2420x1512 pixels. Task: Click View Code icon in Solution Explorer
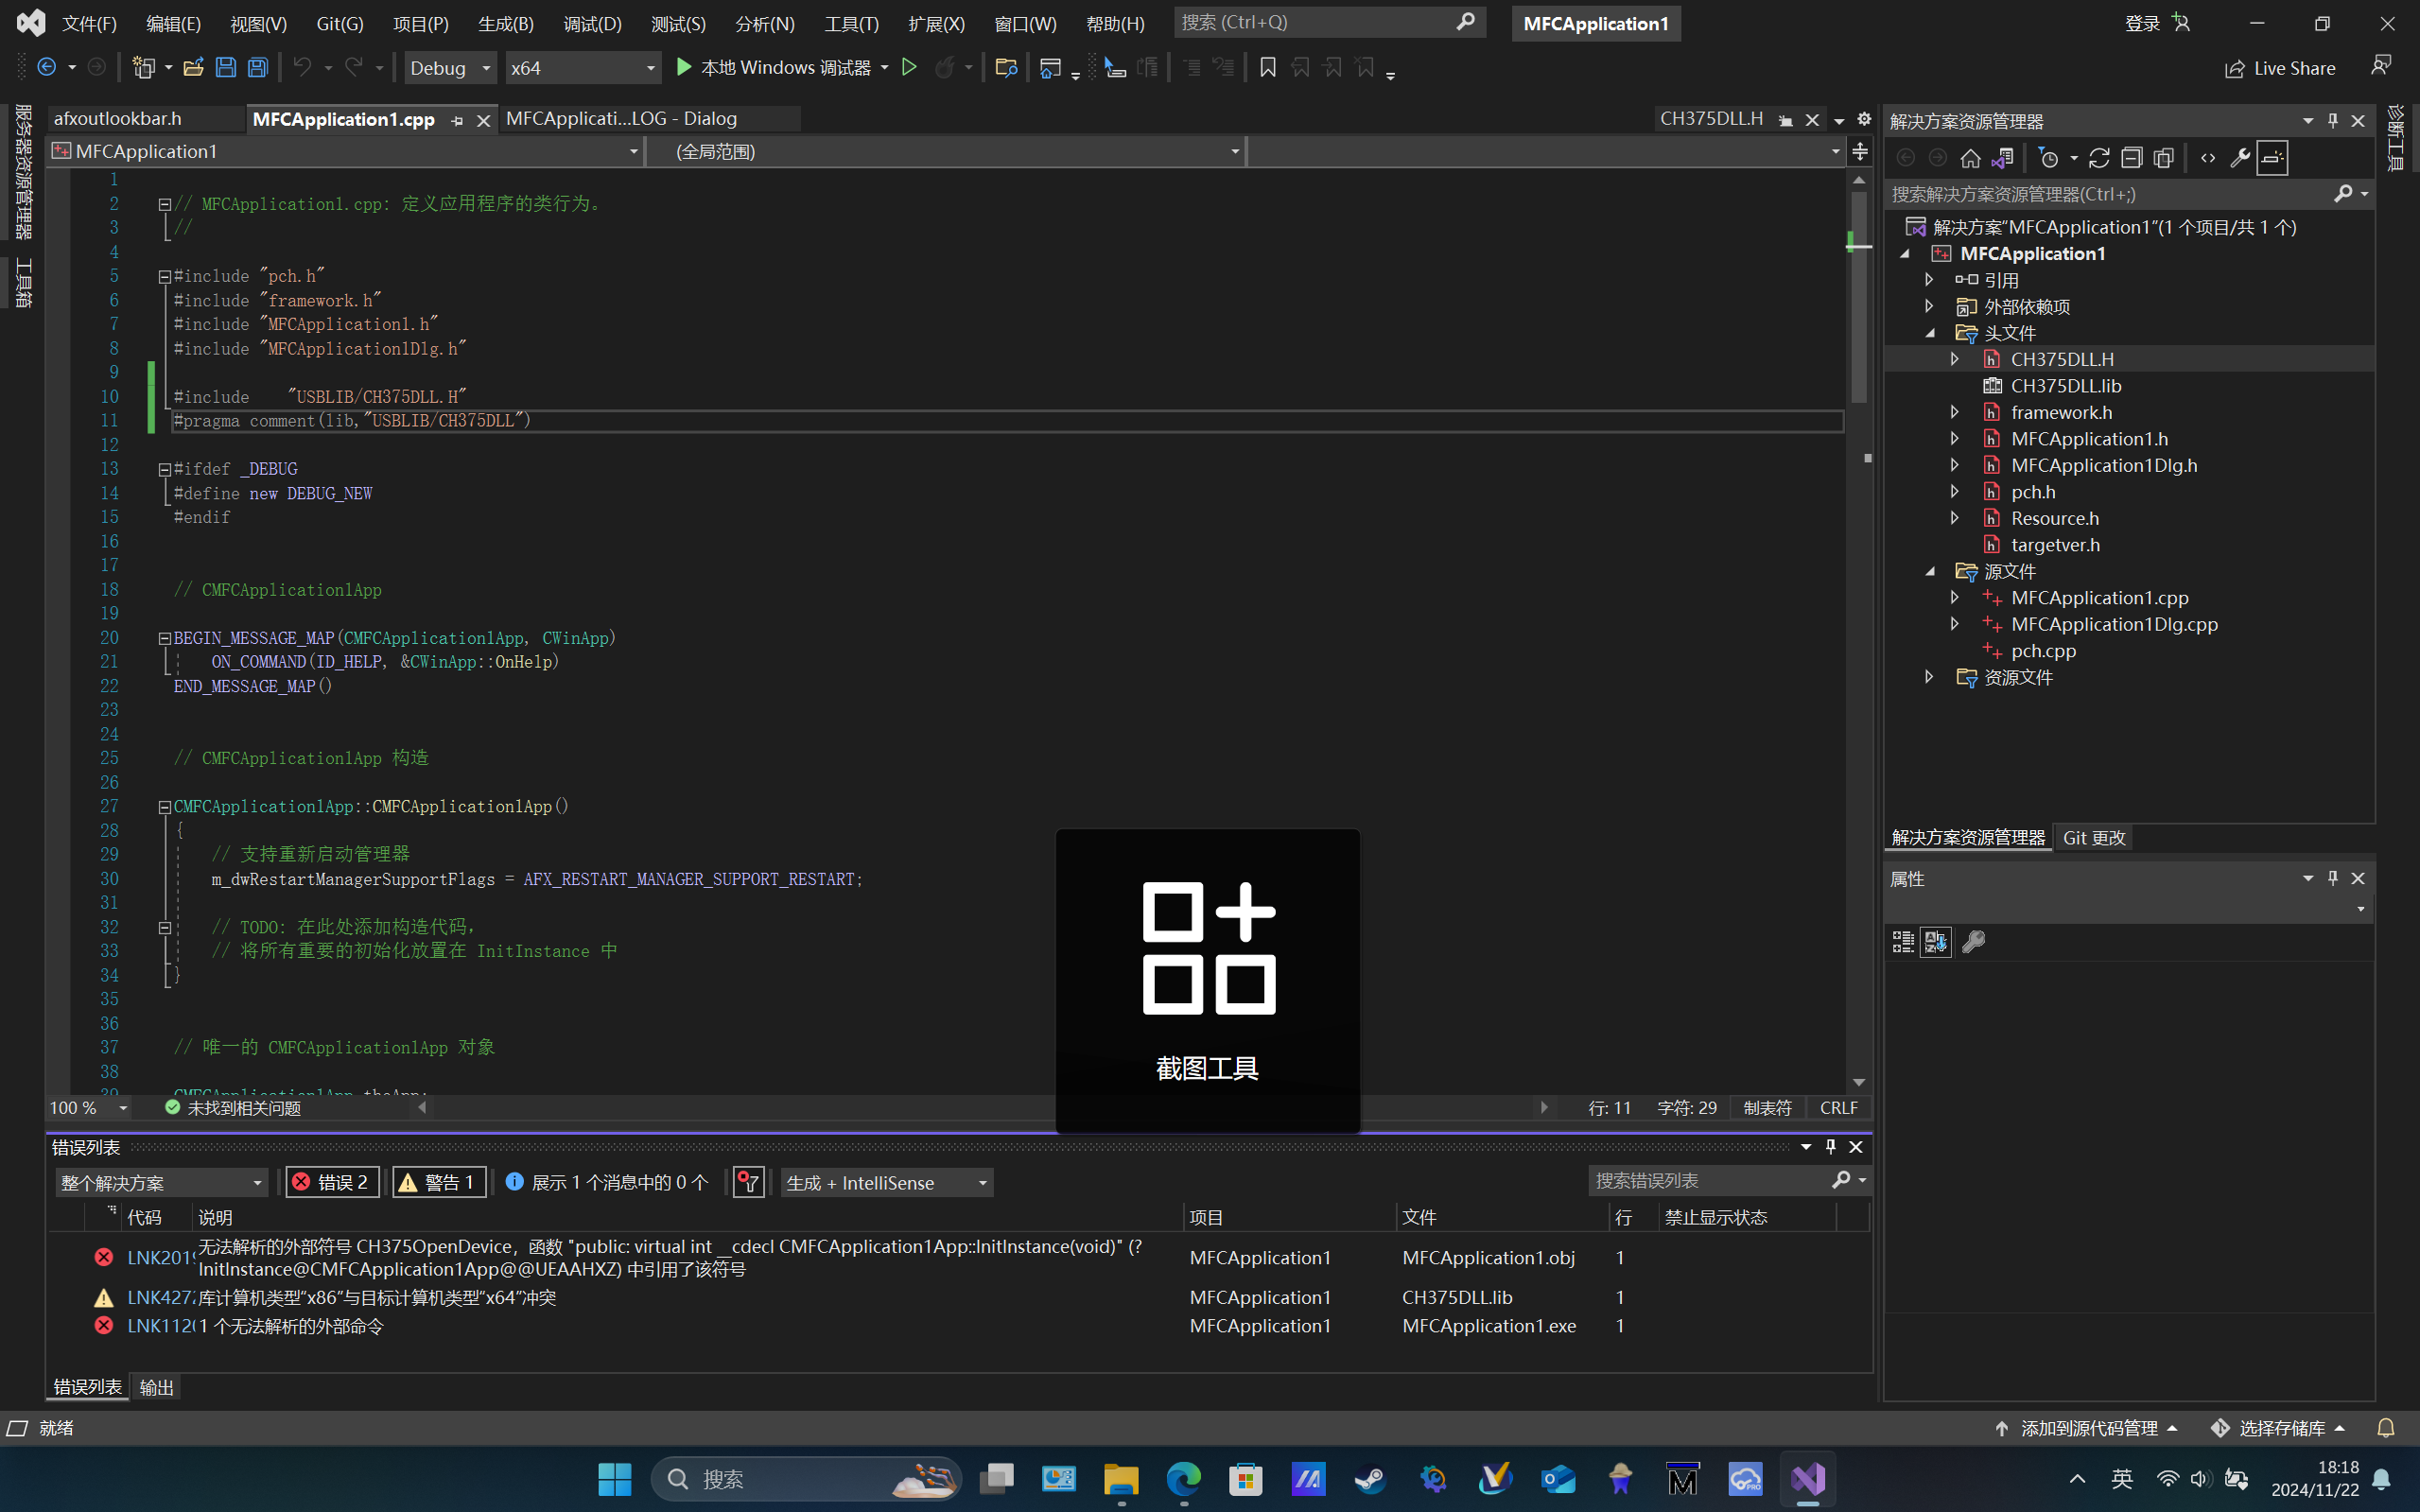click(2208, 158)
